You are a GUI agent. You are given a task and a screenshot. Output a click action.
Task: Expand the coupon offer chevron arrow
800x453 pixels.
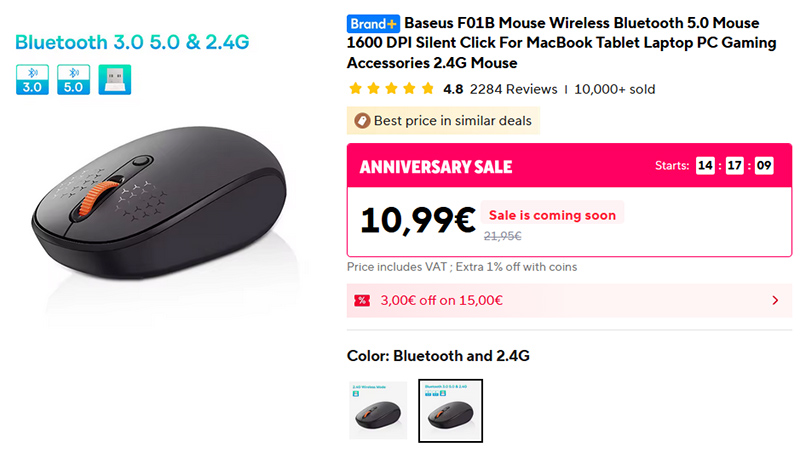click(x=776, y=300)
